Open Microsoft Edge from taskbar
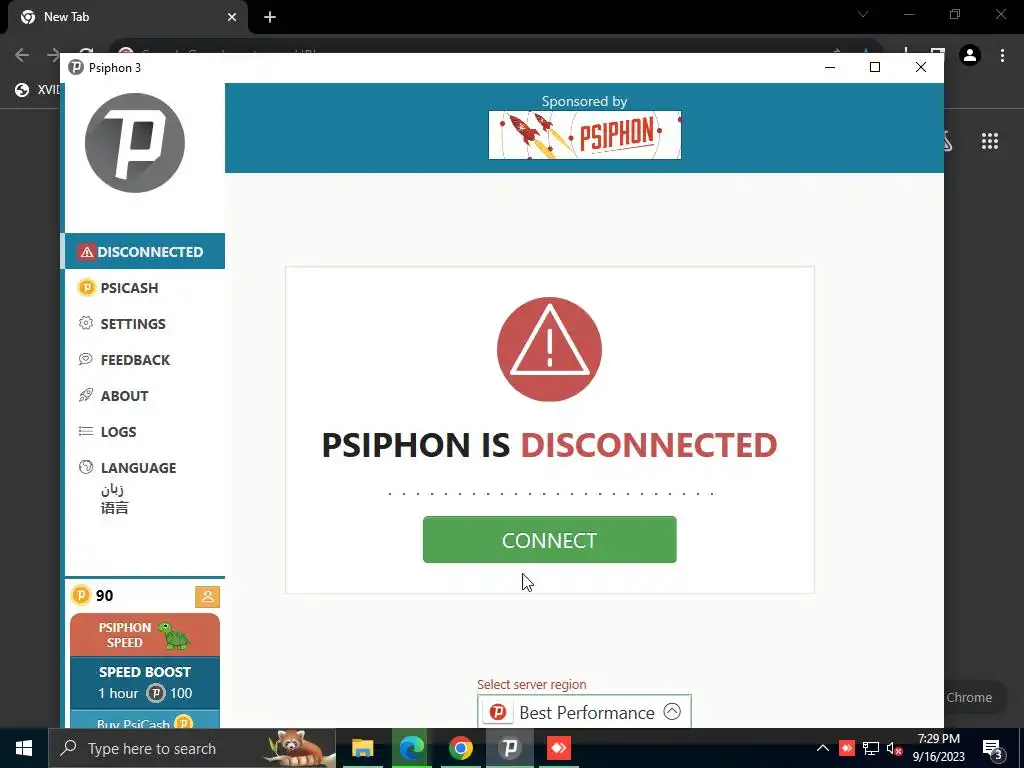Image resolution: width=1024 pixels, height=768 pixels. coord(411,748)
